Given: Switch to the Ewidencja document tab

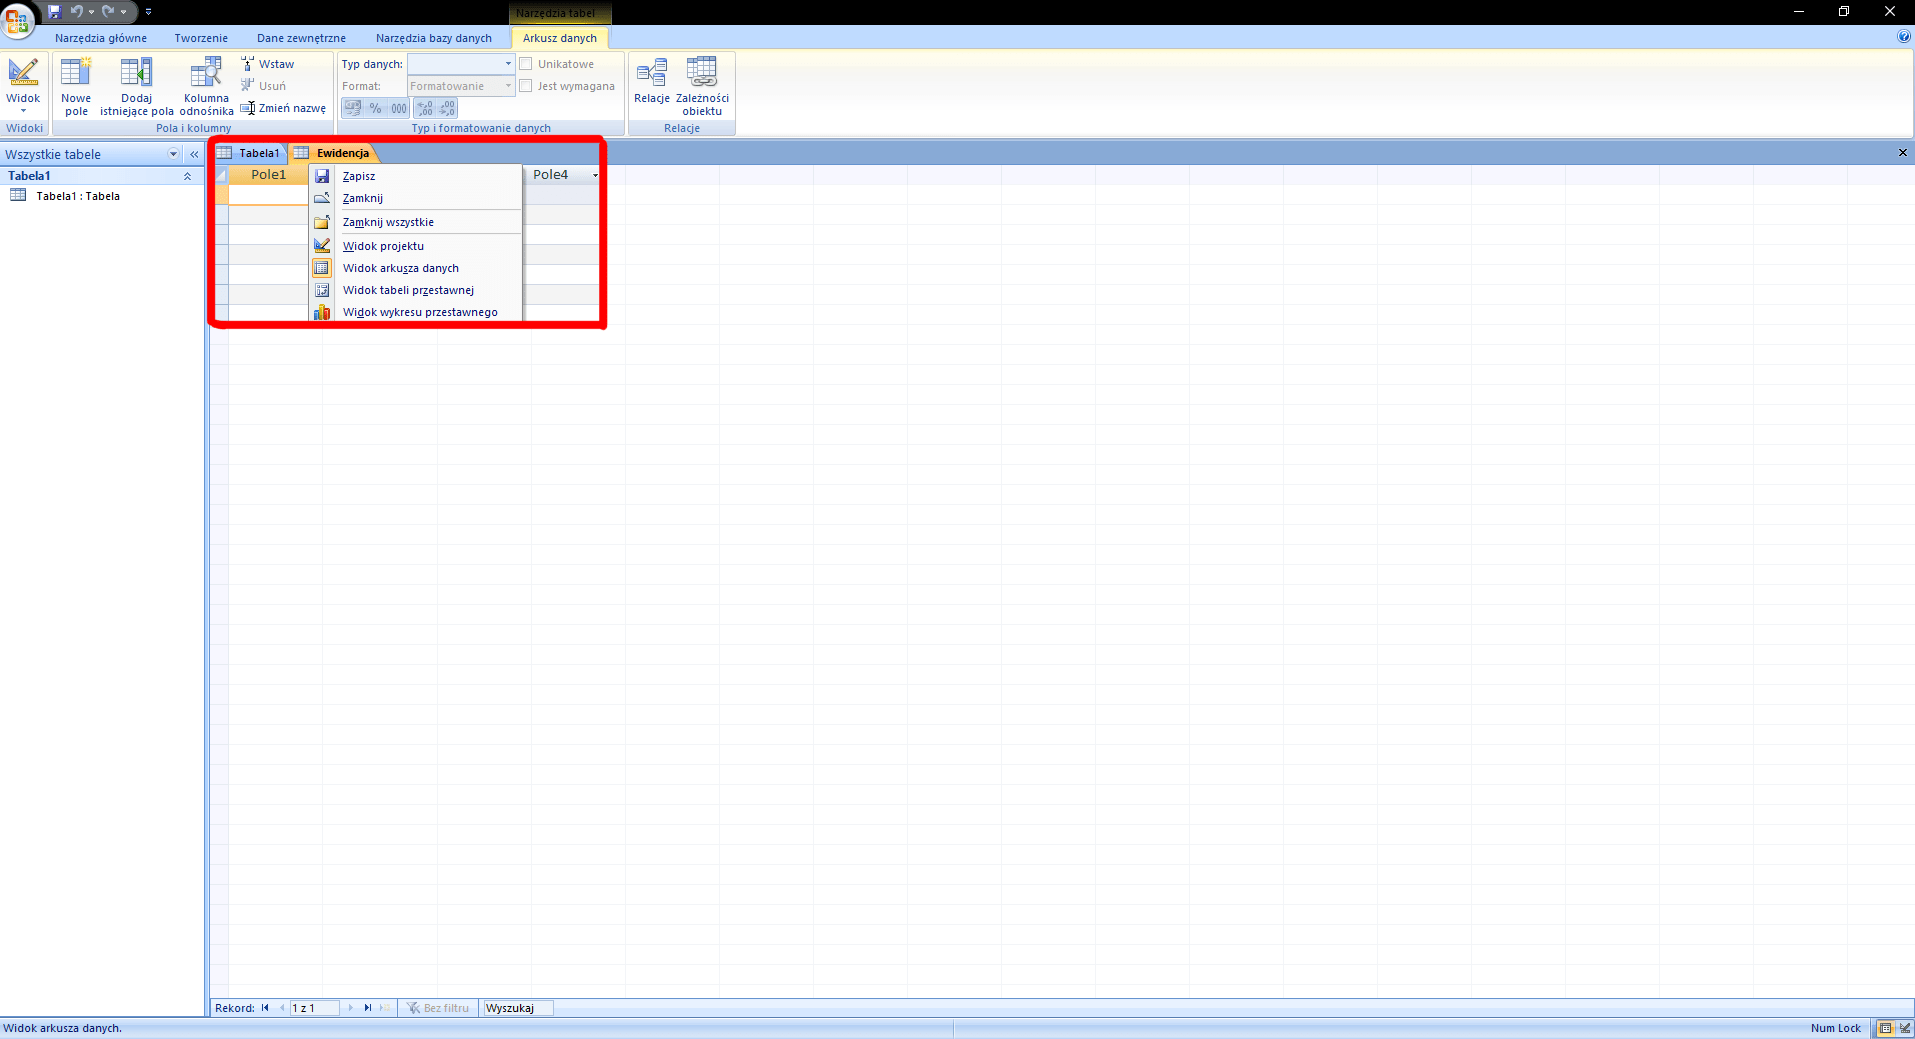Looking at the screenshot, I should tap(334, 153).
